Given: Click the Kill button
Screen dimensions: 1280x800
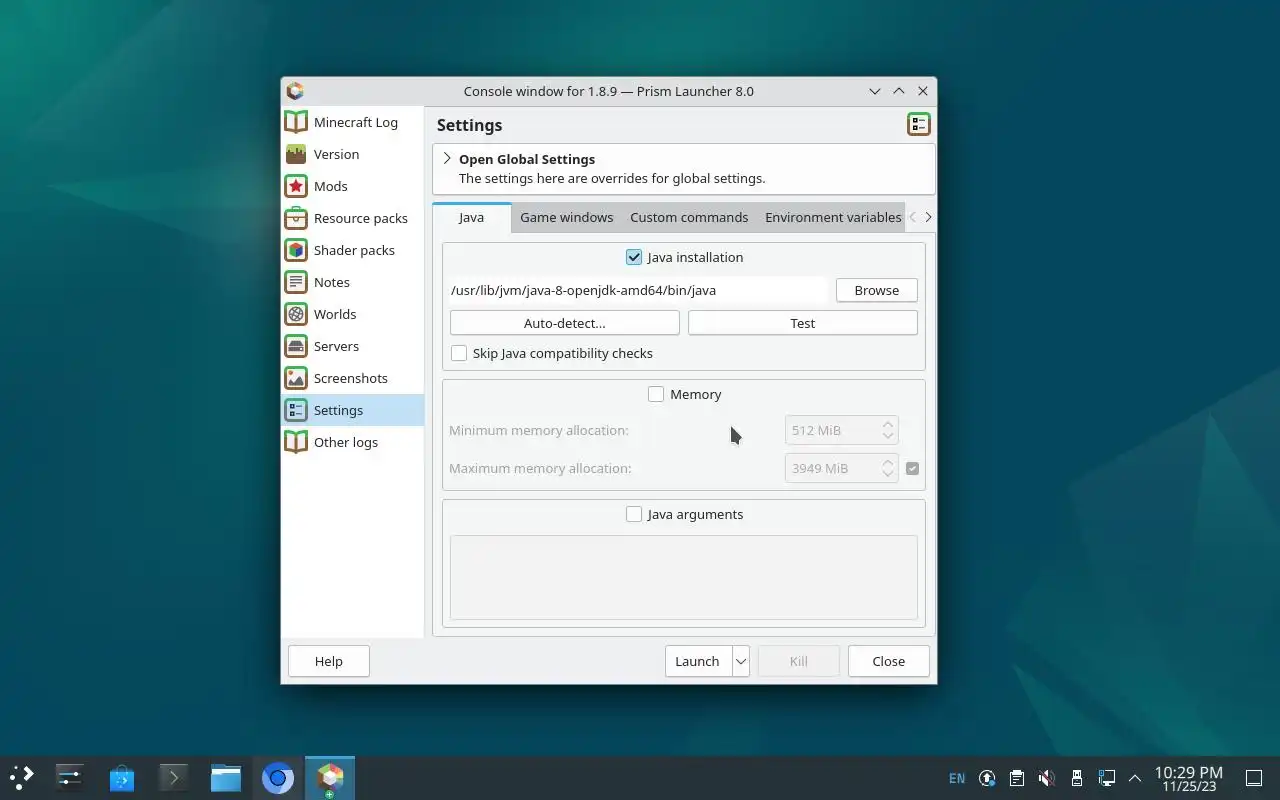Looking at the screenshot, I should pos(799,661).
